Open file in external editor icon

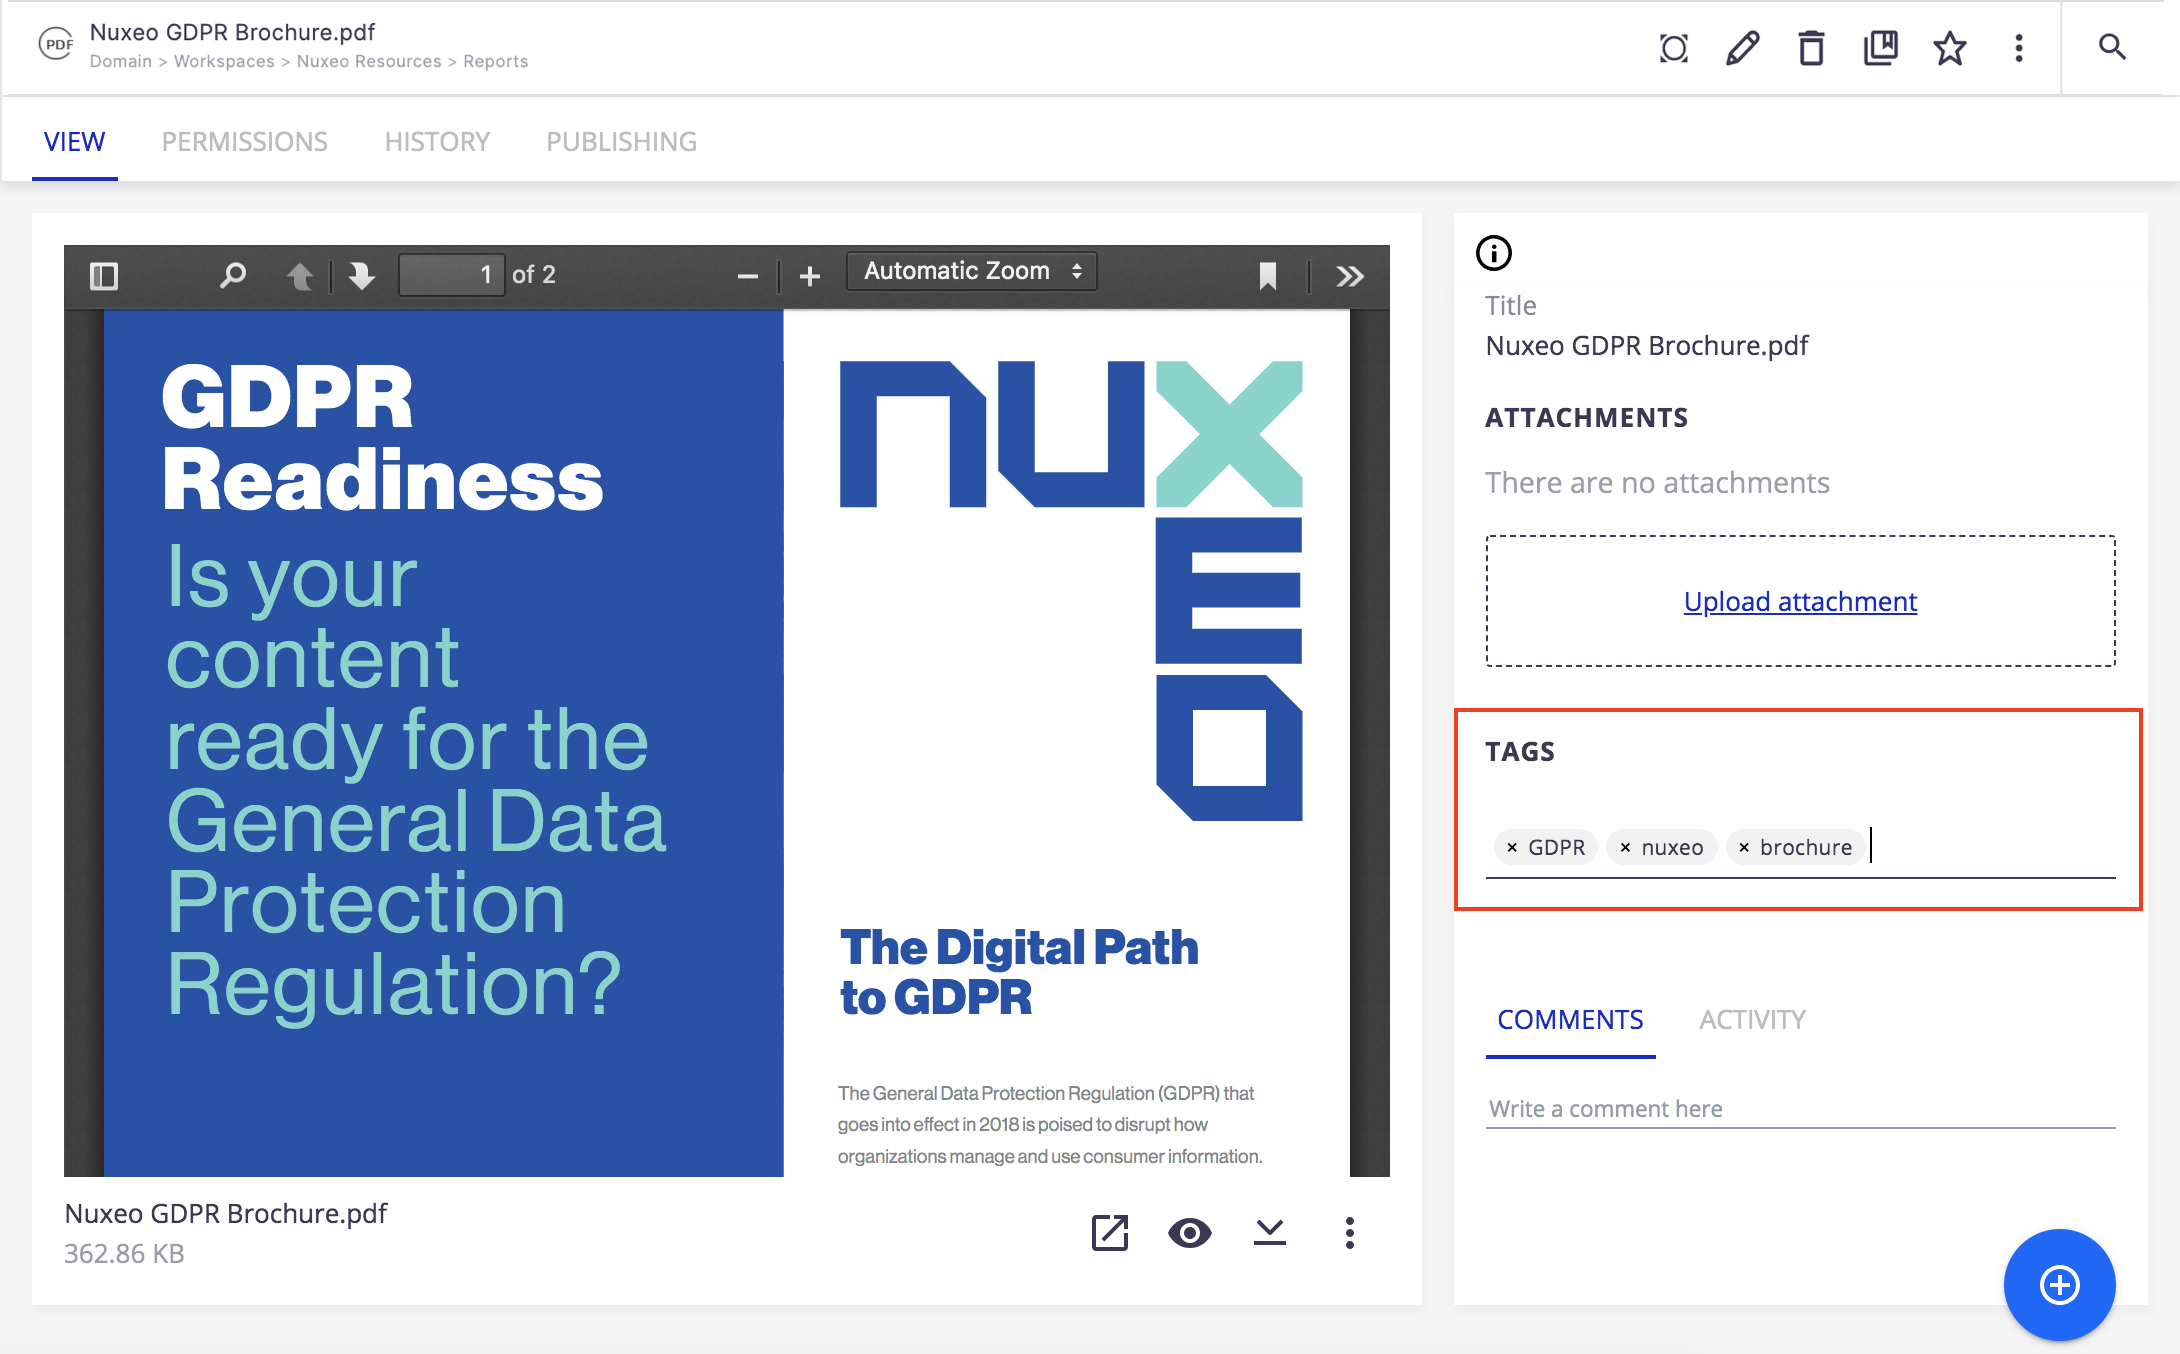point(1110,1233)
